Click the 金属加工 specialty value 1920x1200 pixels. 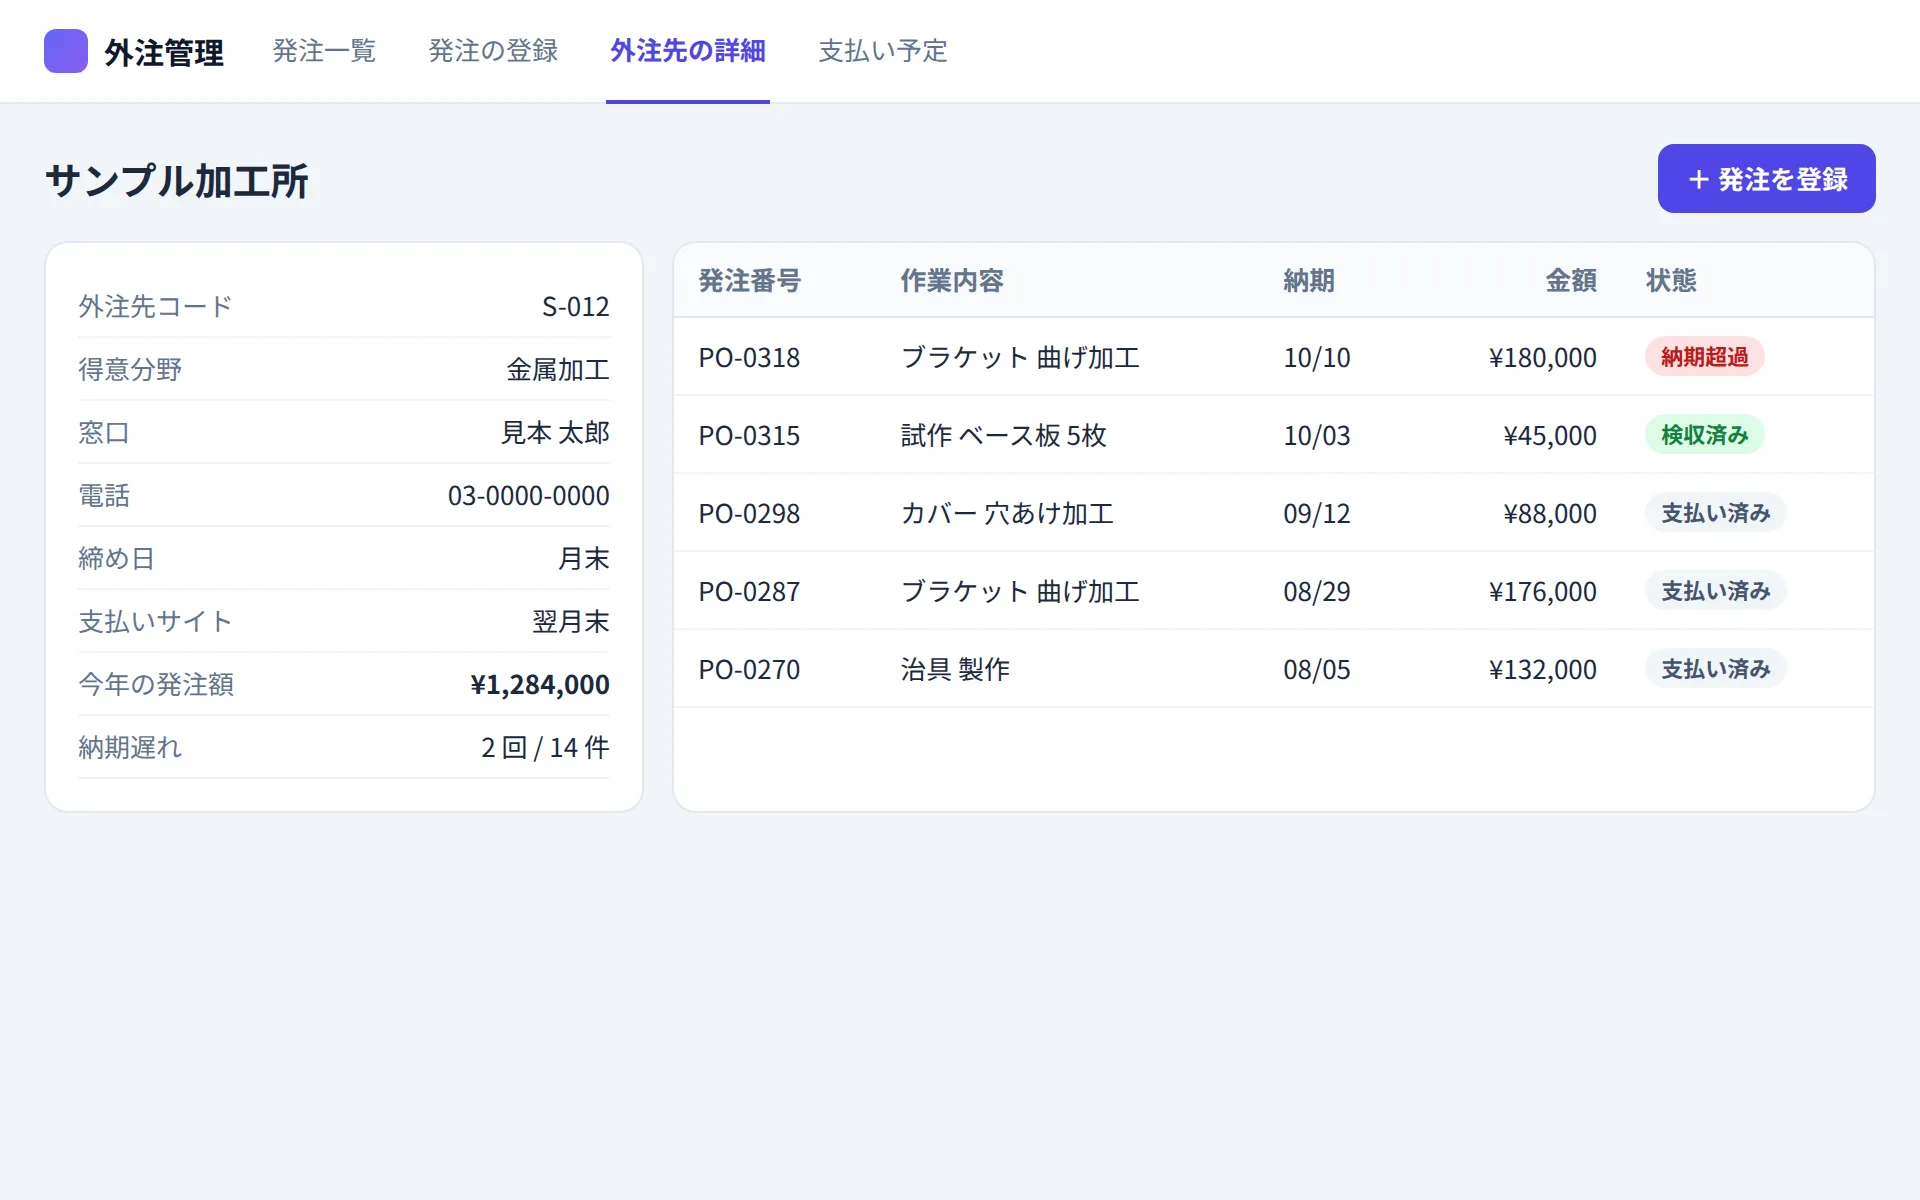[x=558, y=370]
